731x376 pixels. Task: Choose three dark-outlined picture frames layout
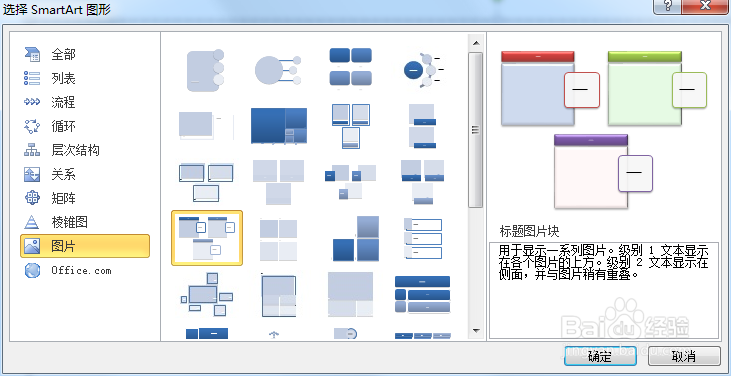(206, 182)
